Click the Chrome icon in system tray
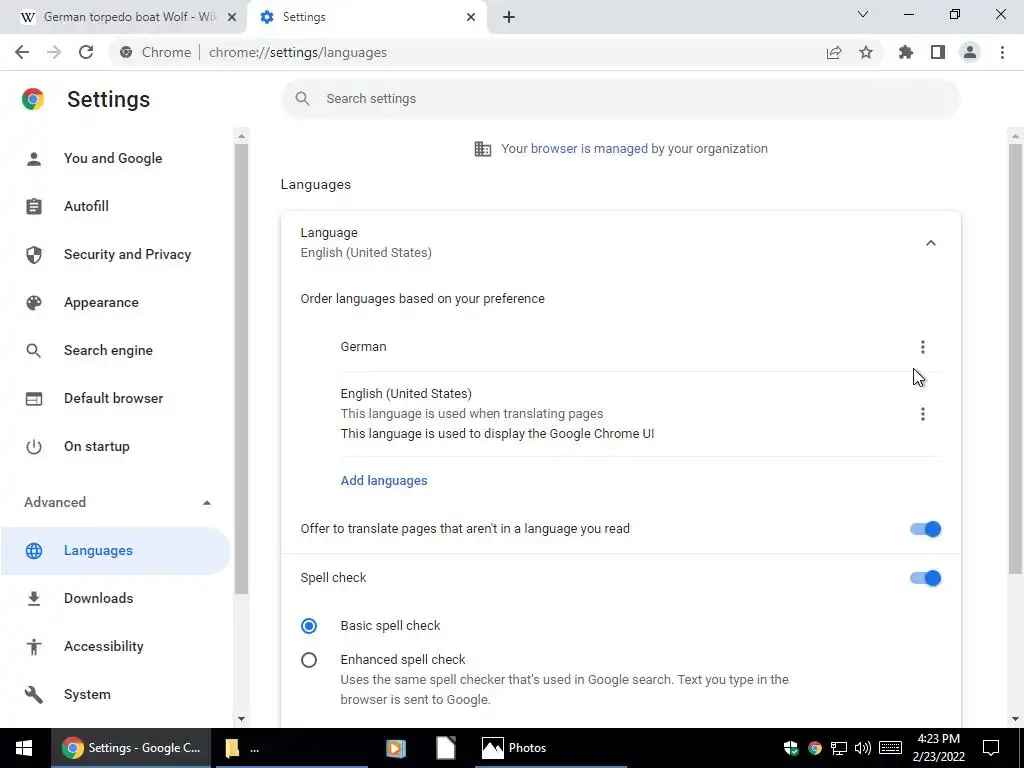Screen dimensions: 1024x768 (814, 748)
